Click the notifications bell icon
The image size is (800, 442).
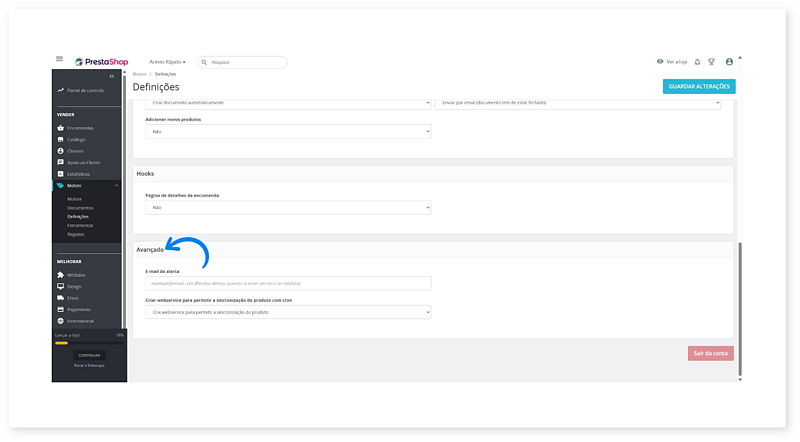click(697, 62)
